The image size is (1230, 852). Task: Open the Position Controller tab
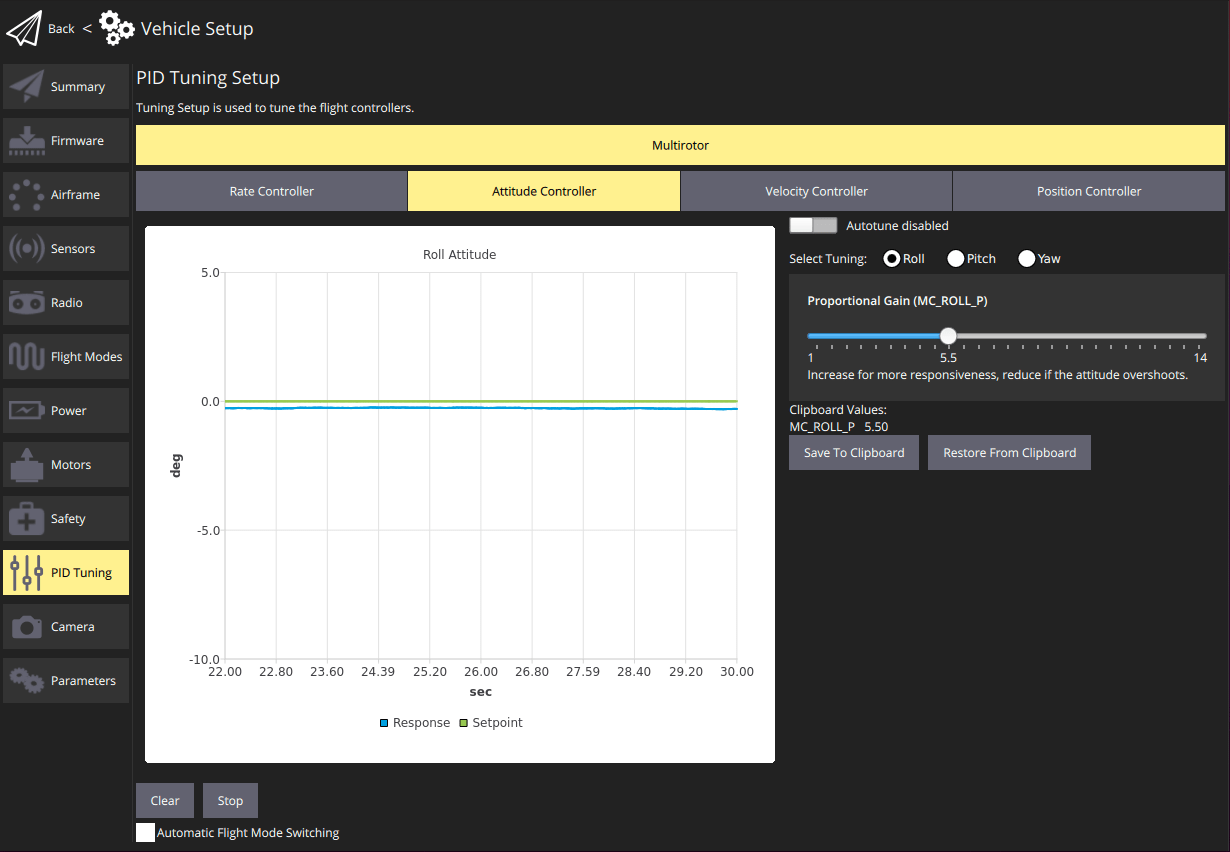click(1088, 191)
